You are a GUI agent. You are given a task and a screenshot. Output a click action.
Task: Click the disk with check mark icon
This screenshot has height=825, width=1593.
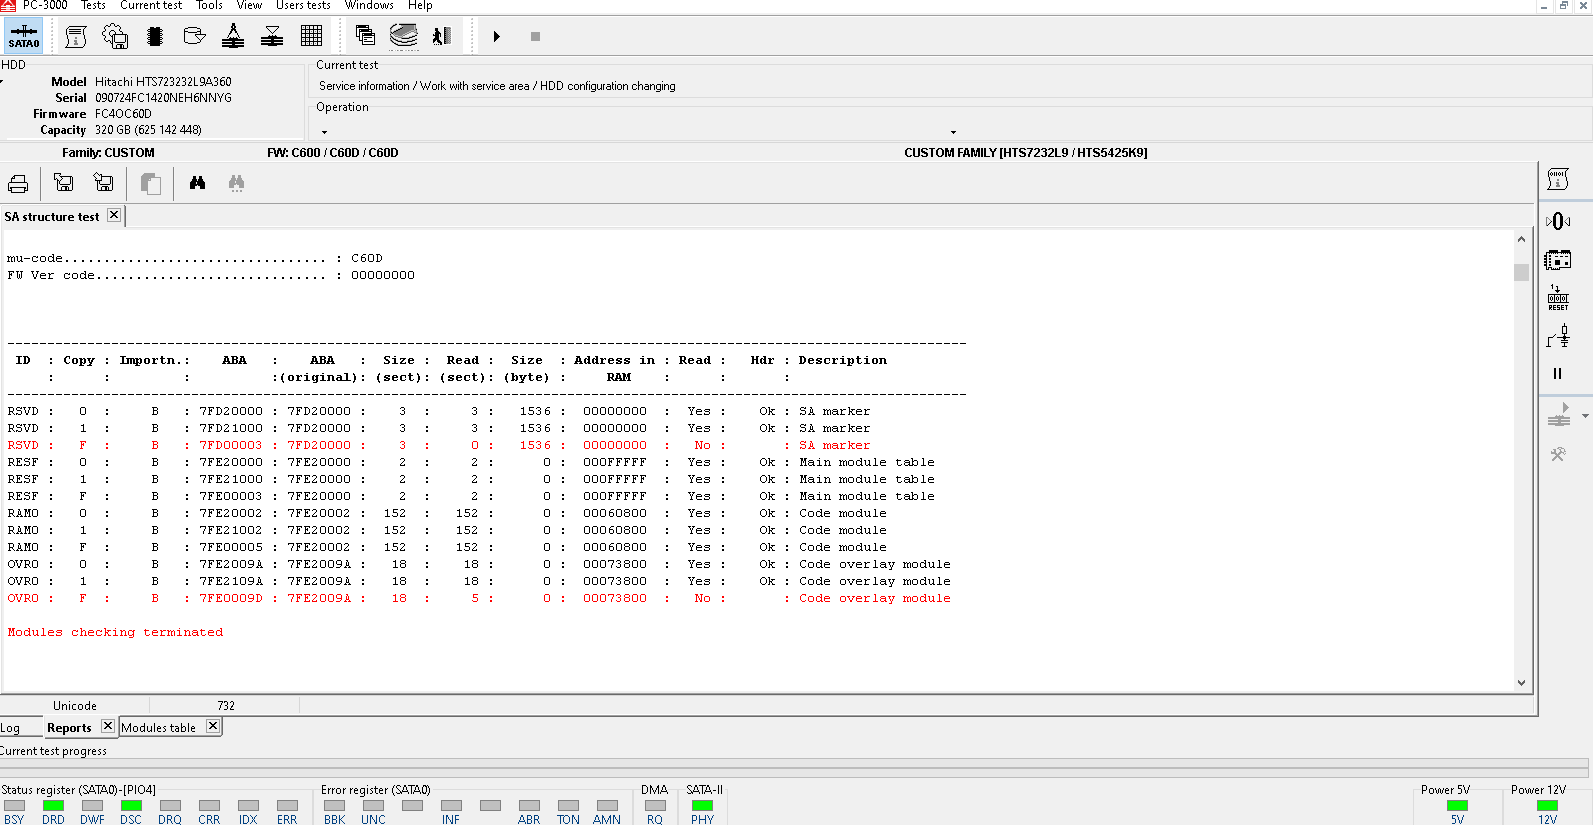(x=194, y=37)
